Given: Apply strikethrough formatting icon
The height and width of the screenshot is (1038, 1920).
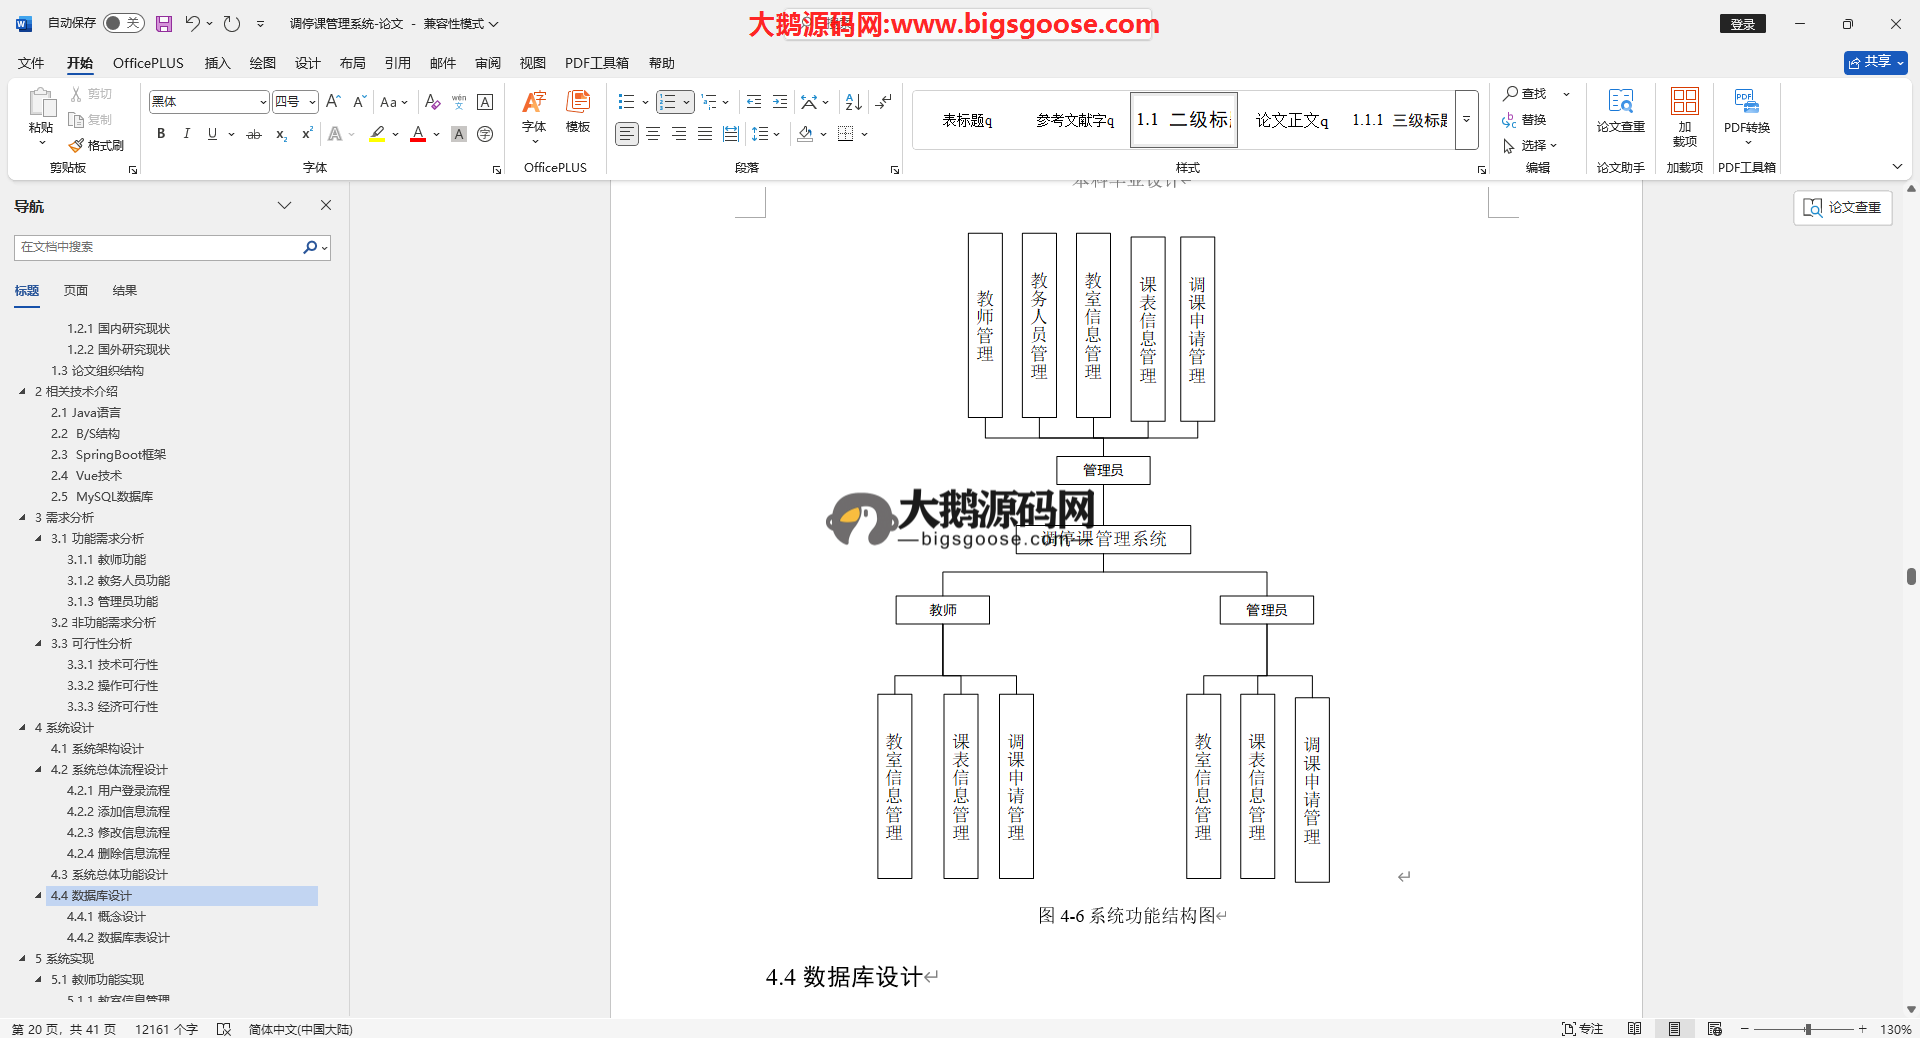Looking at the screenshot, I should point(254,134).
